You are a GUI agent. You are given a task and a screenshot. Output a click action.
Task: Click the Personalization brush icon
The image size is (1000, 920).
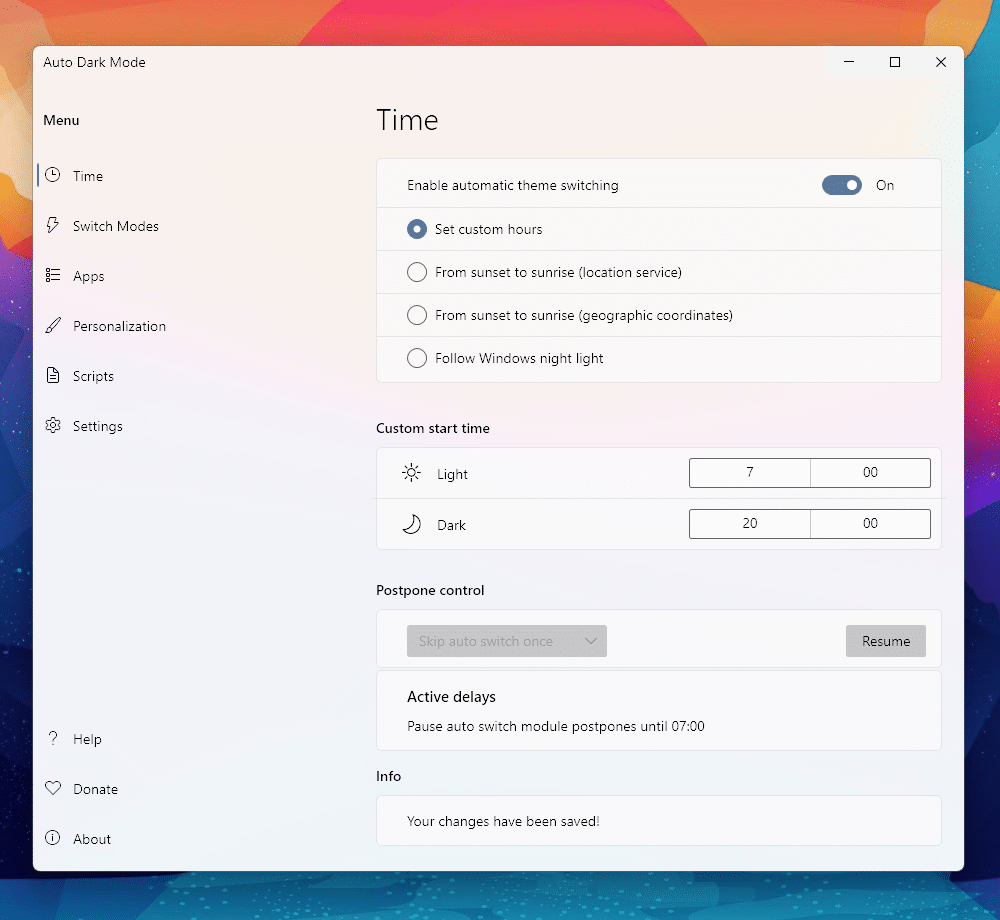tap(52, 325)
